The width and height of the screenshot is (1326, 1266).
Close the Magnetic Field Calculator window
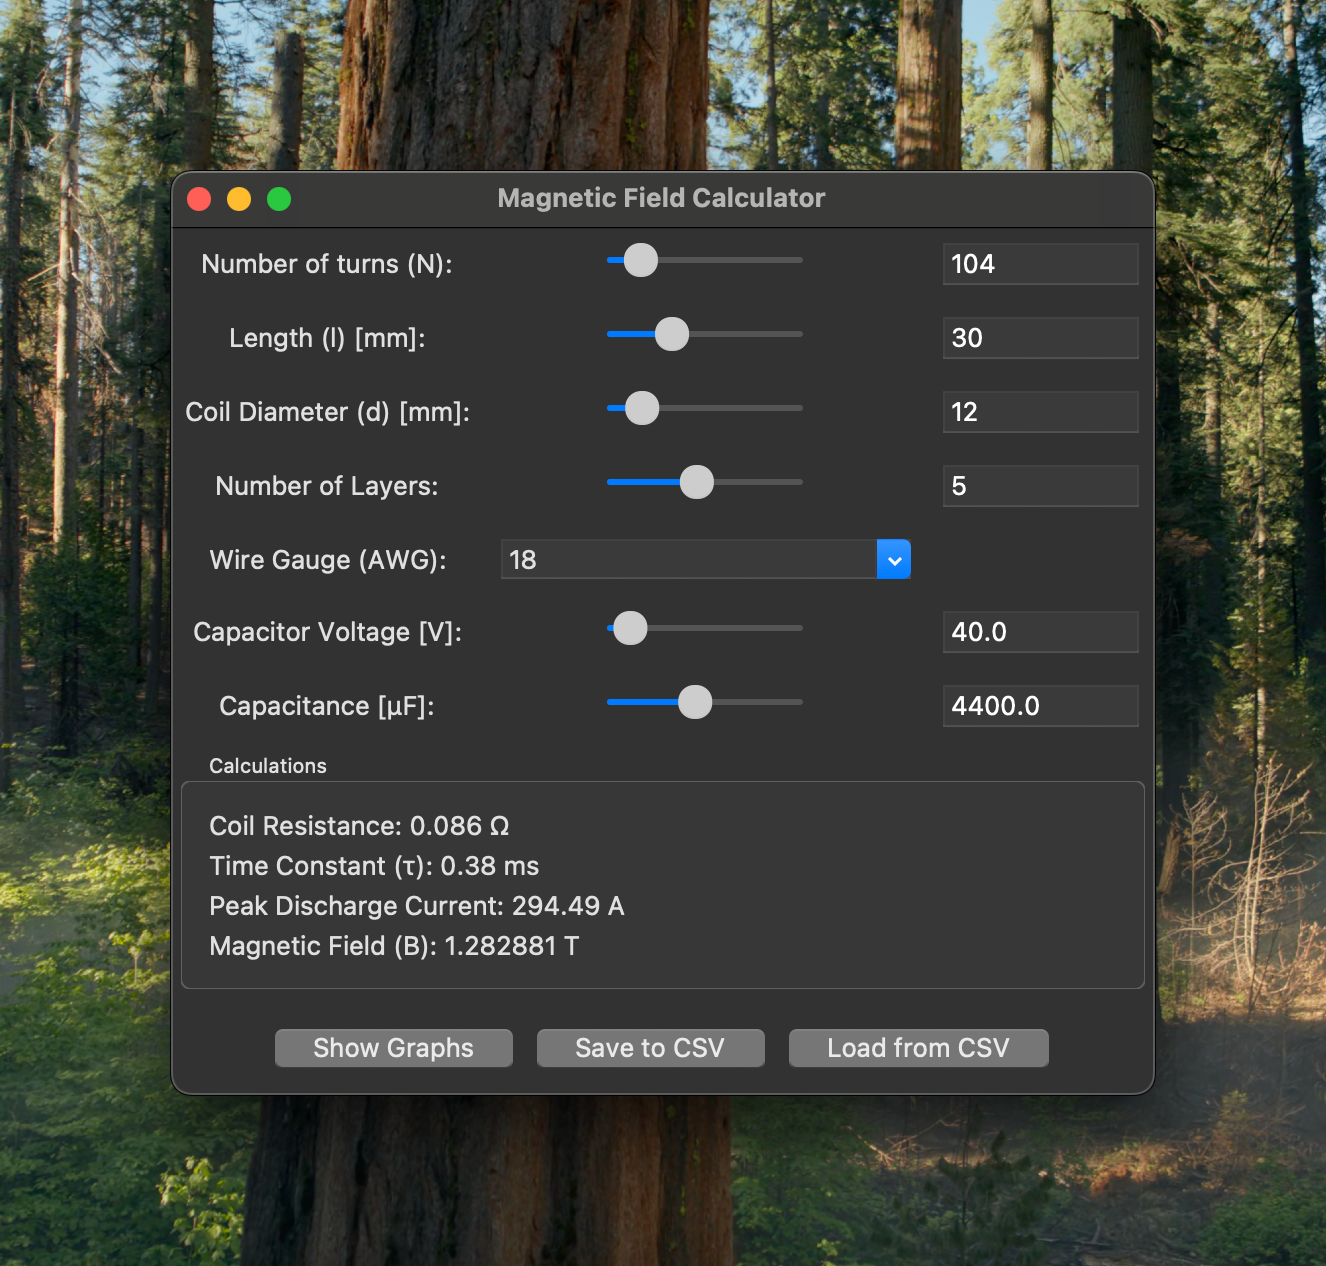click(x=199, y=199)
